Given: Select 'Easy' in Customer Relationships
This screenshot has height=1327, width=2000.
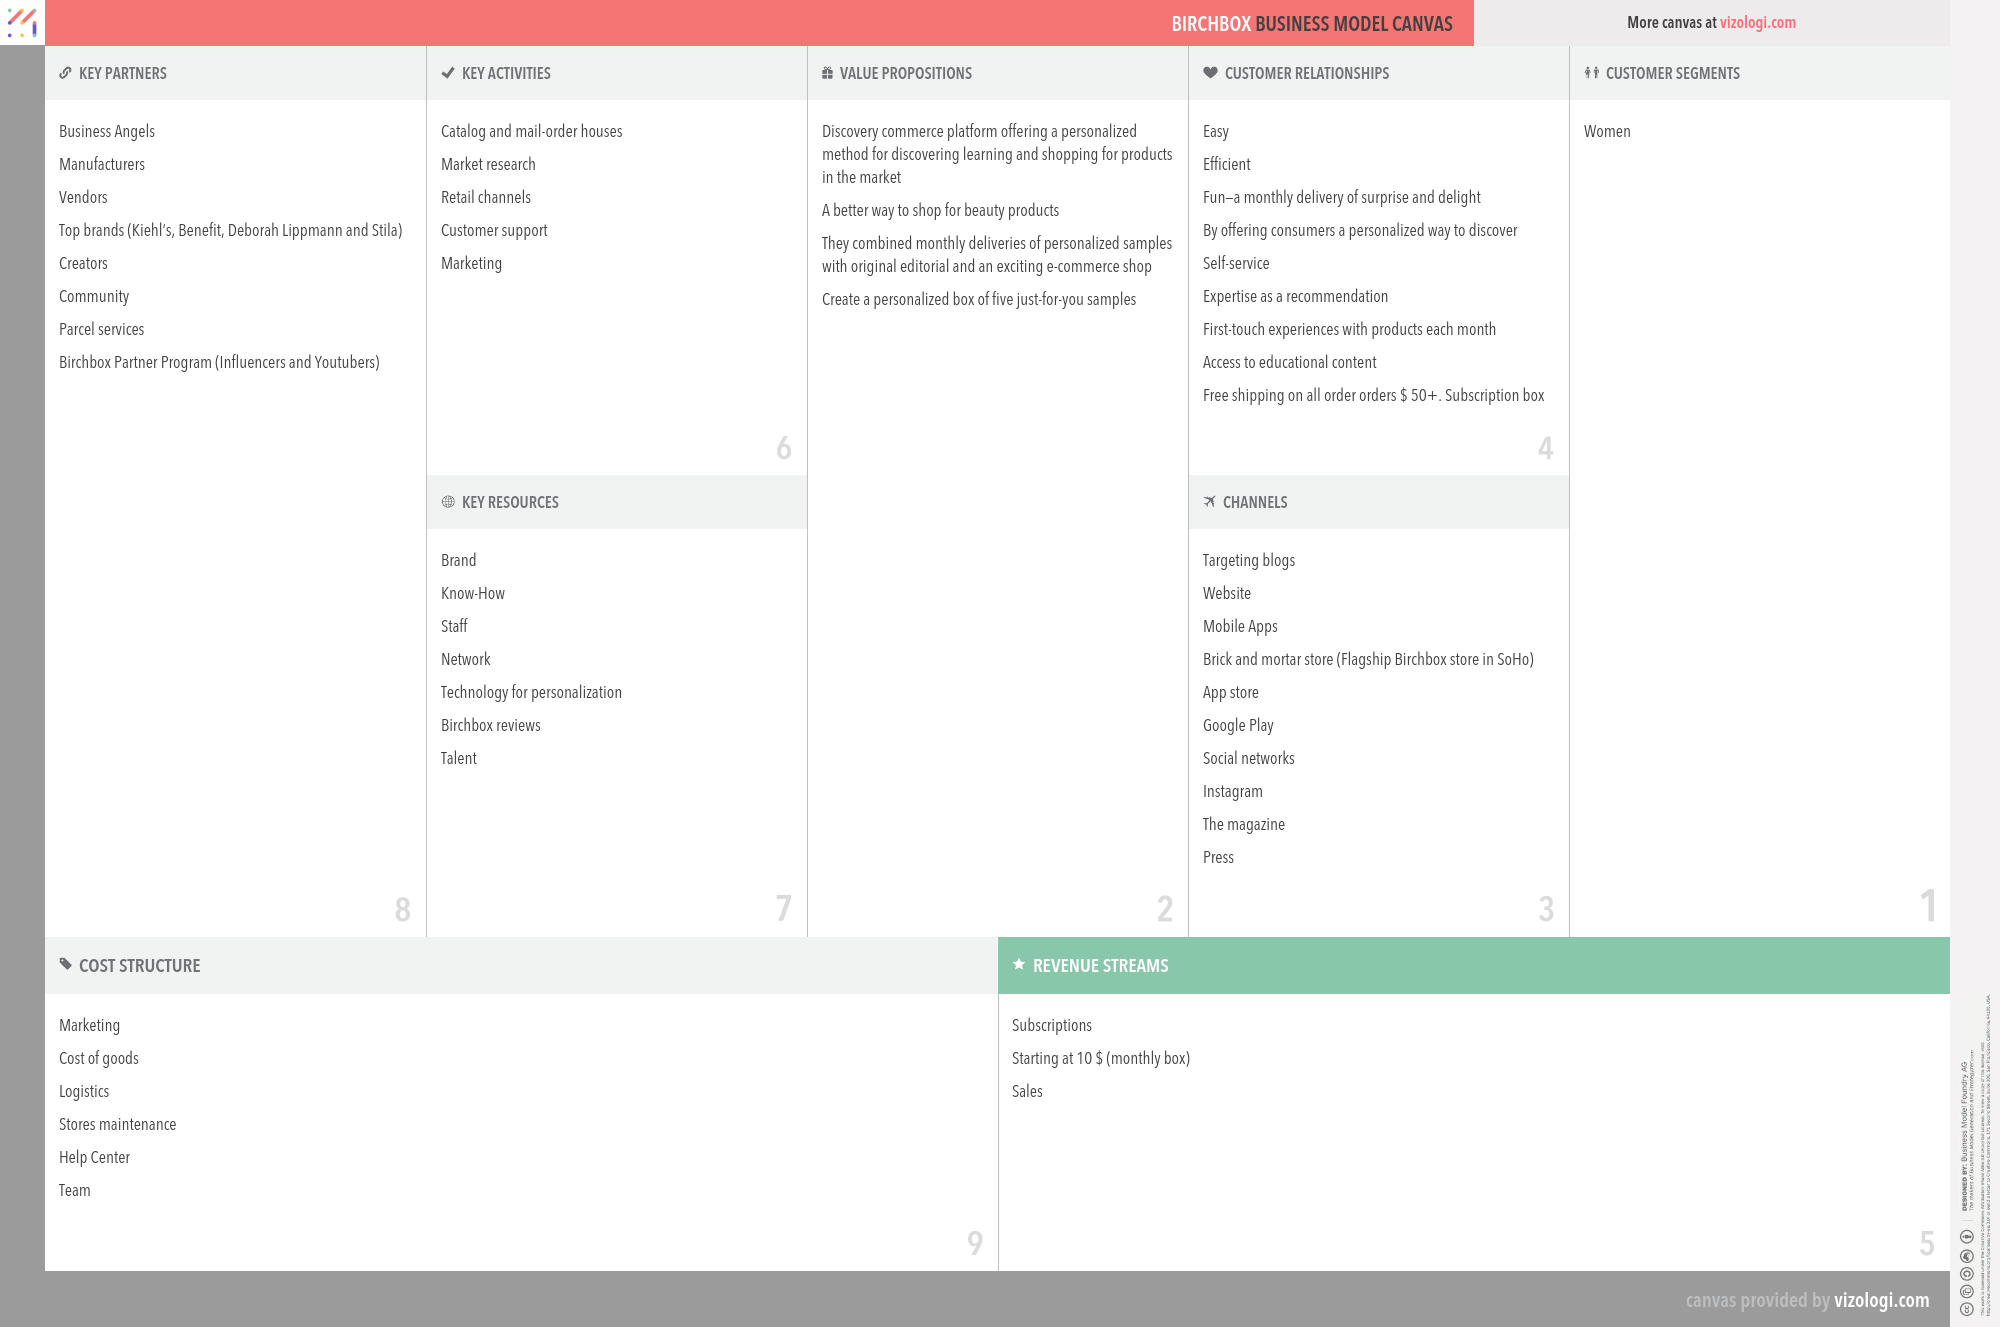Looking at the screenshot, I should click(x=1216, y=131).
